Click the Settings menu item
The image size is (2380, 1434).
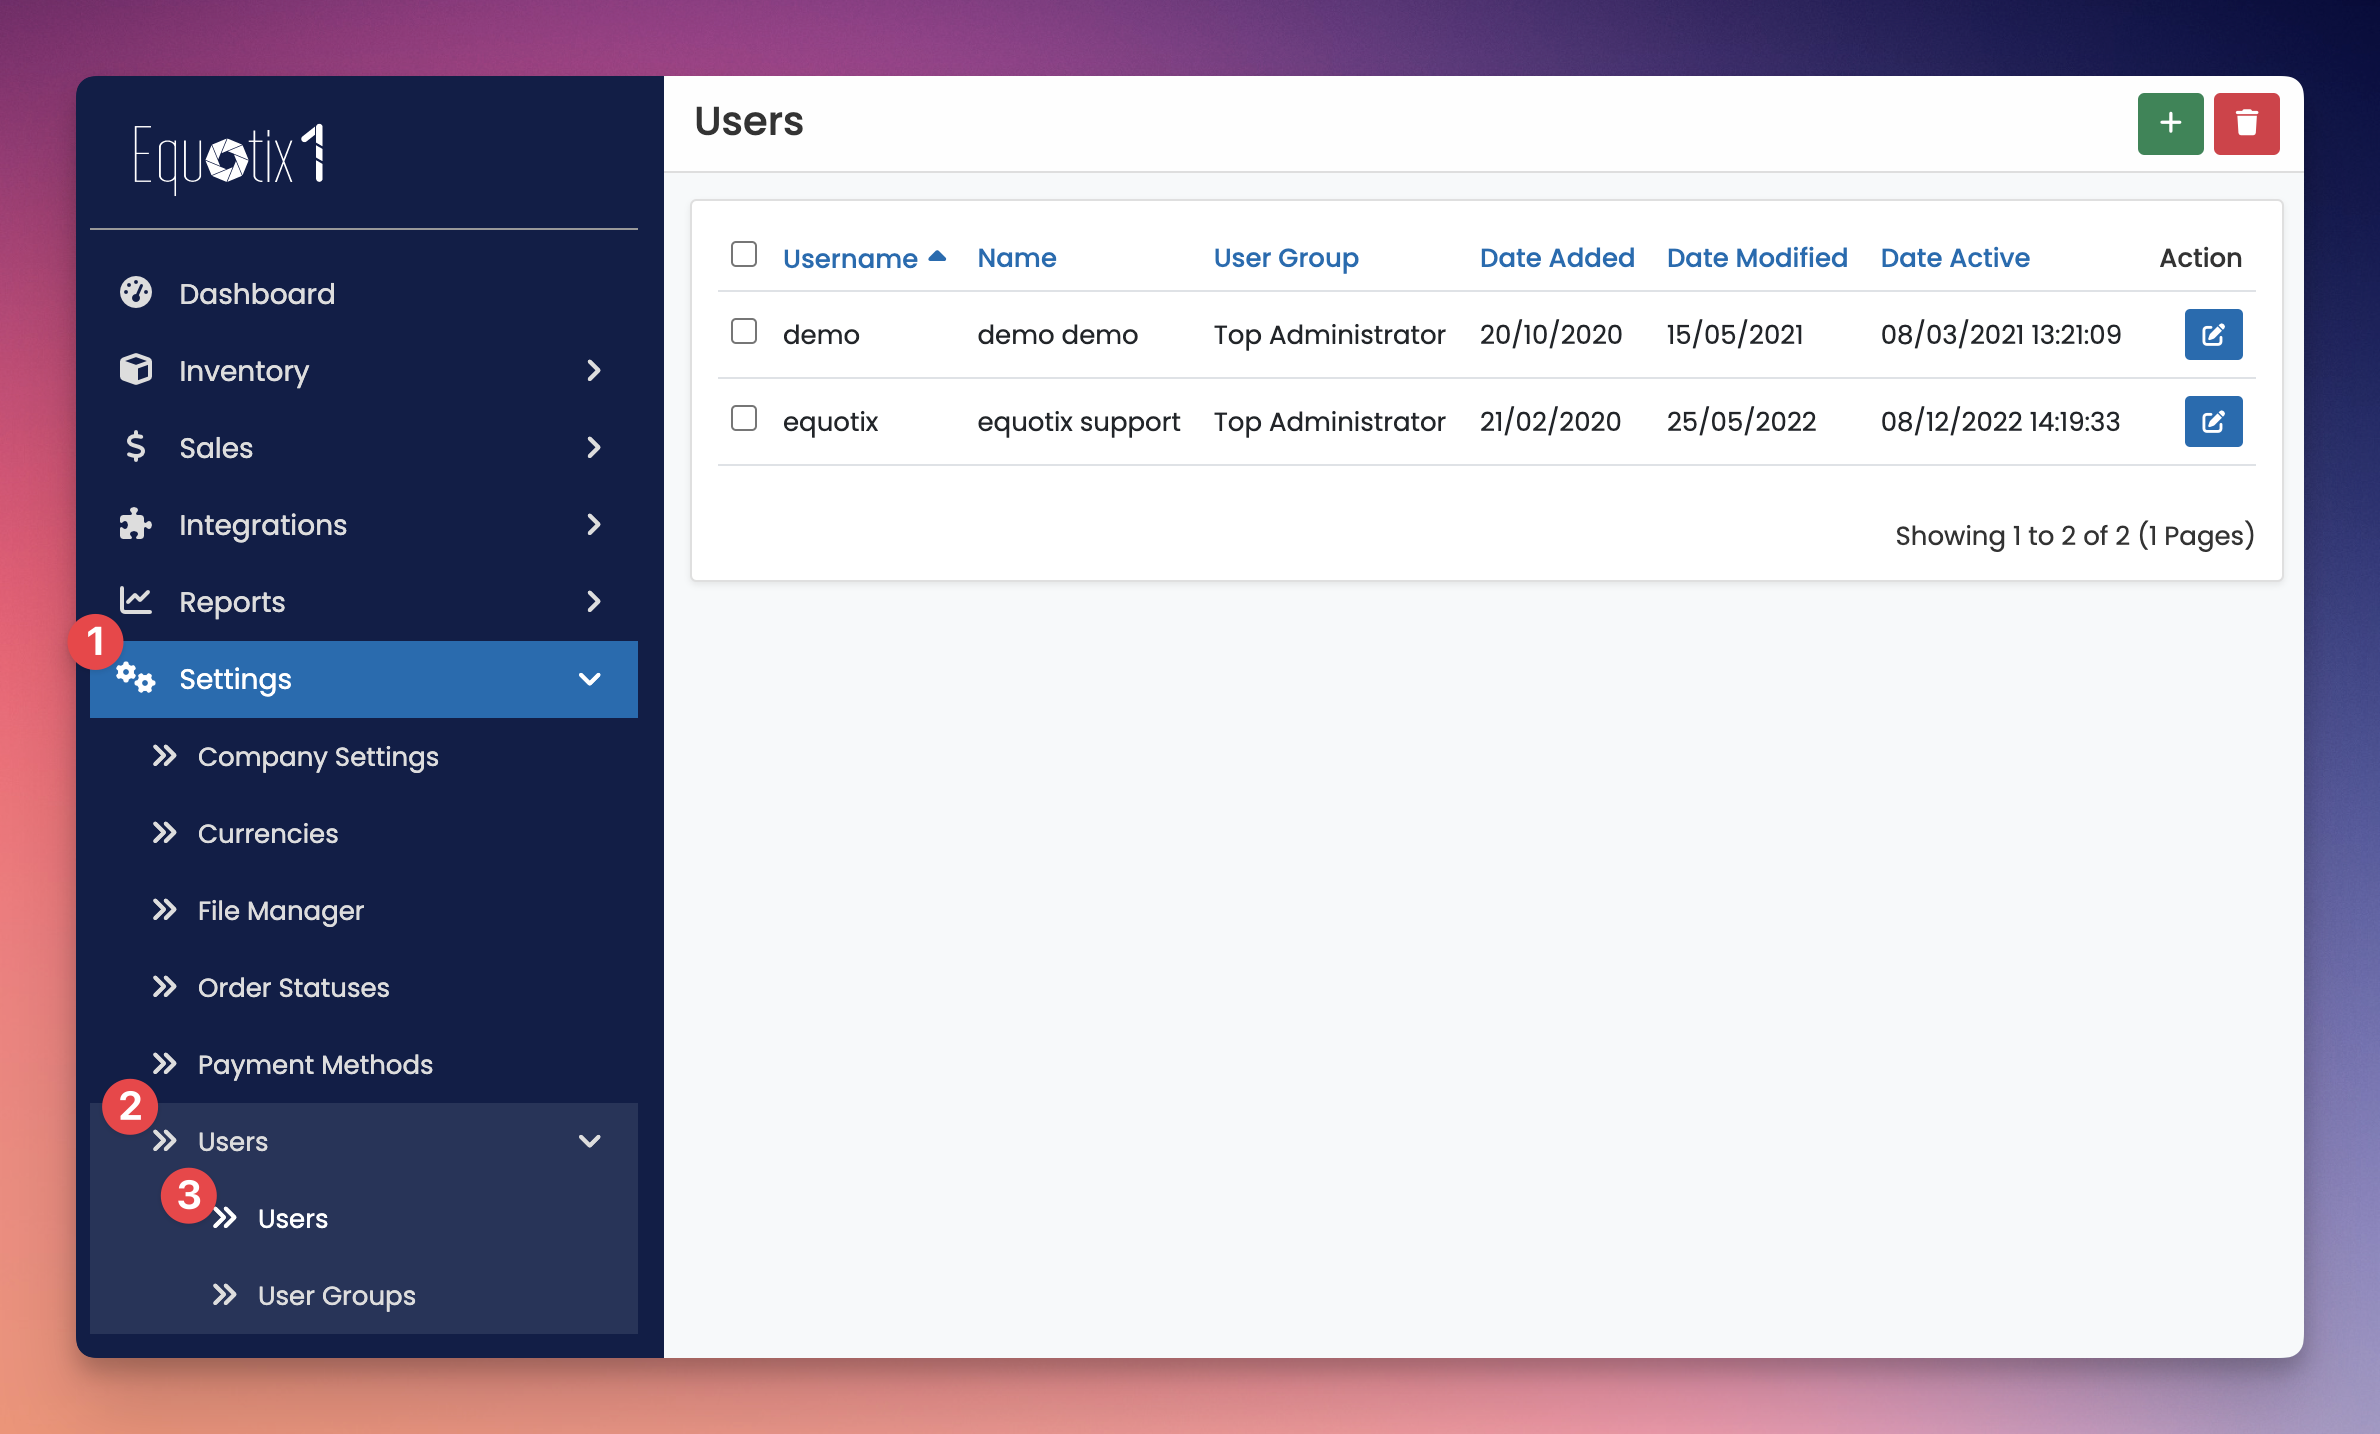tap(364, 679)
